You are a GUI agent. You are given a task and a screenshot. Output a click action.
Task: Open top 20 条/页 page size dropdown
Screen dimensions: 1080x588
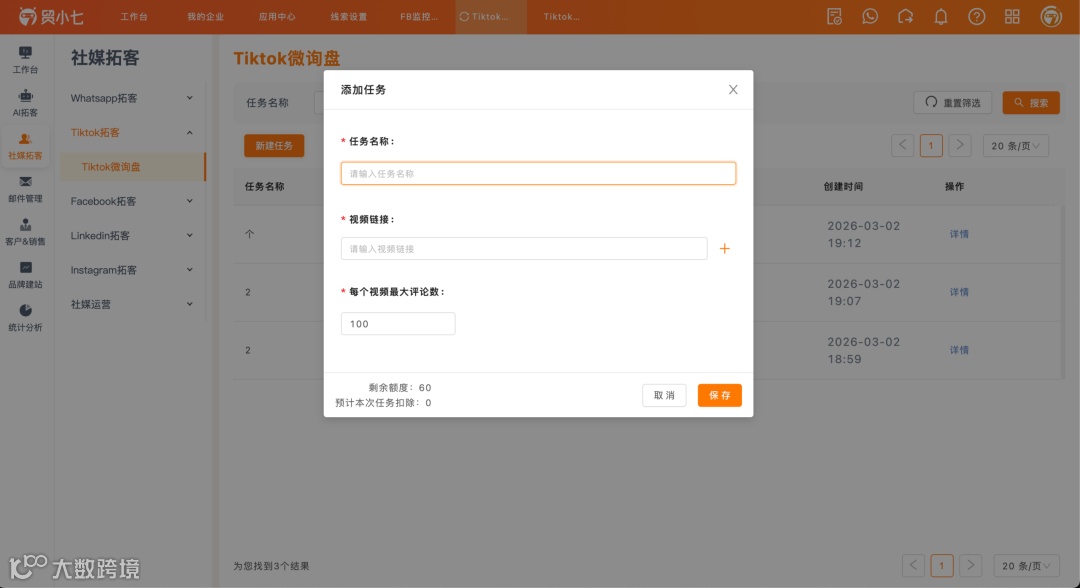(1015, 145)
